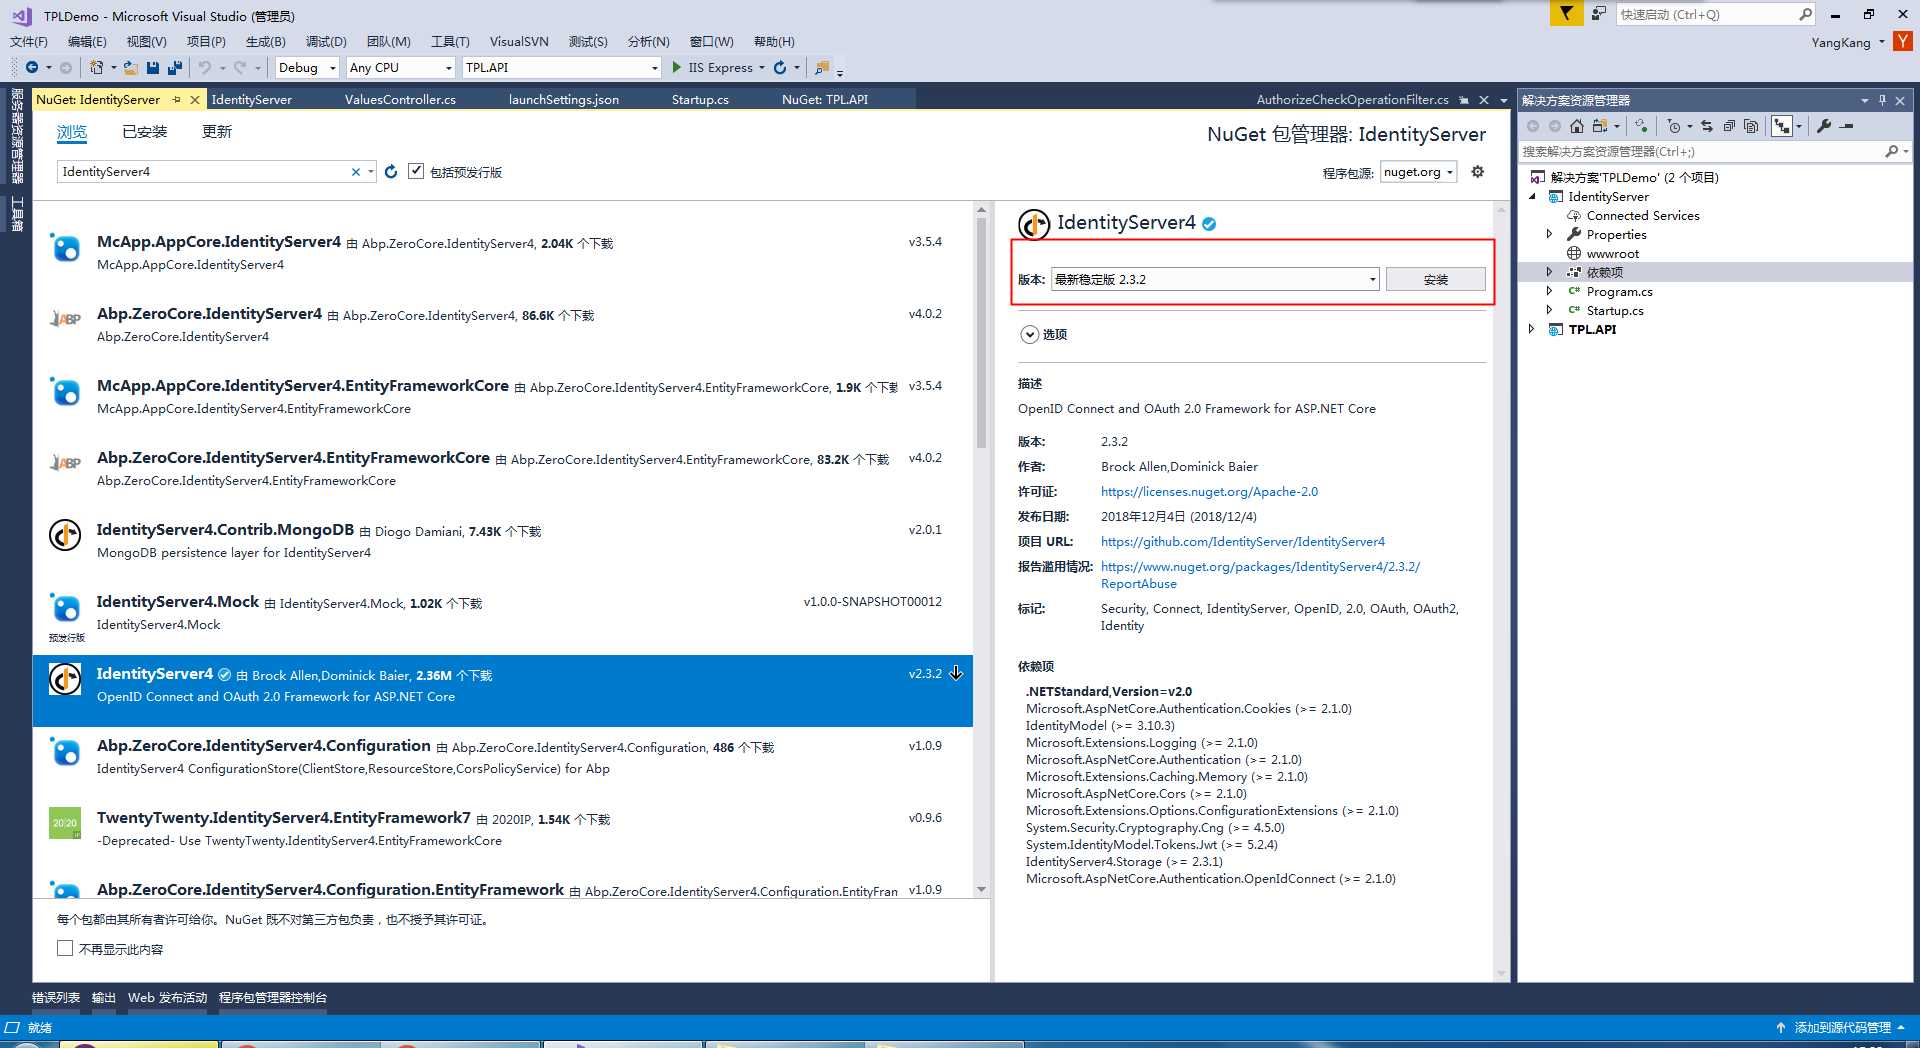Start debugging with IIS Express play button
Viewport: 1920px width, 1048px height.
tap(677, 67)
